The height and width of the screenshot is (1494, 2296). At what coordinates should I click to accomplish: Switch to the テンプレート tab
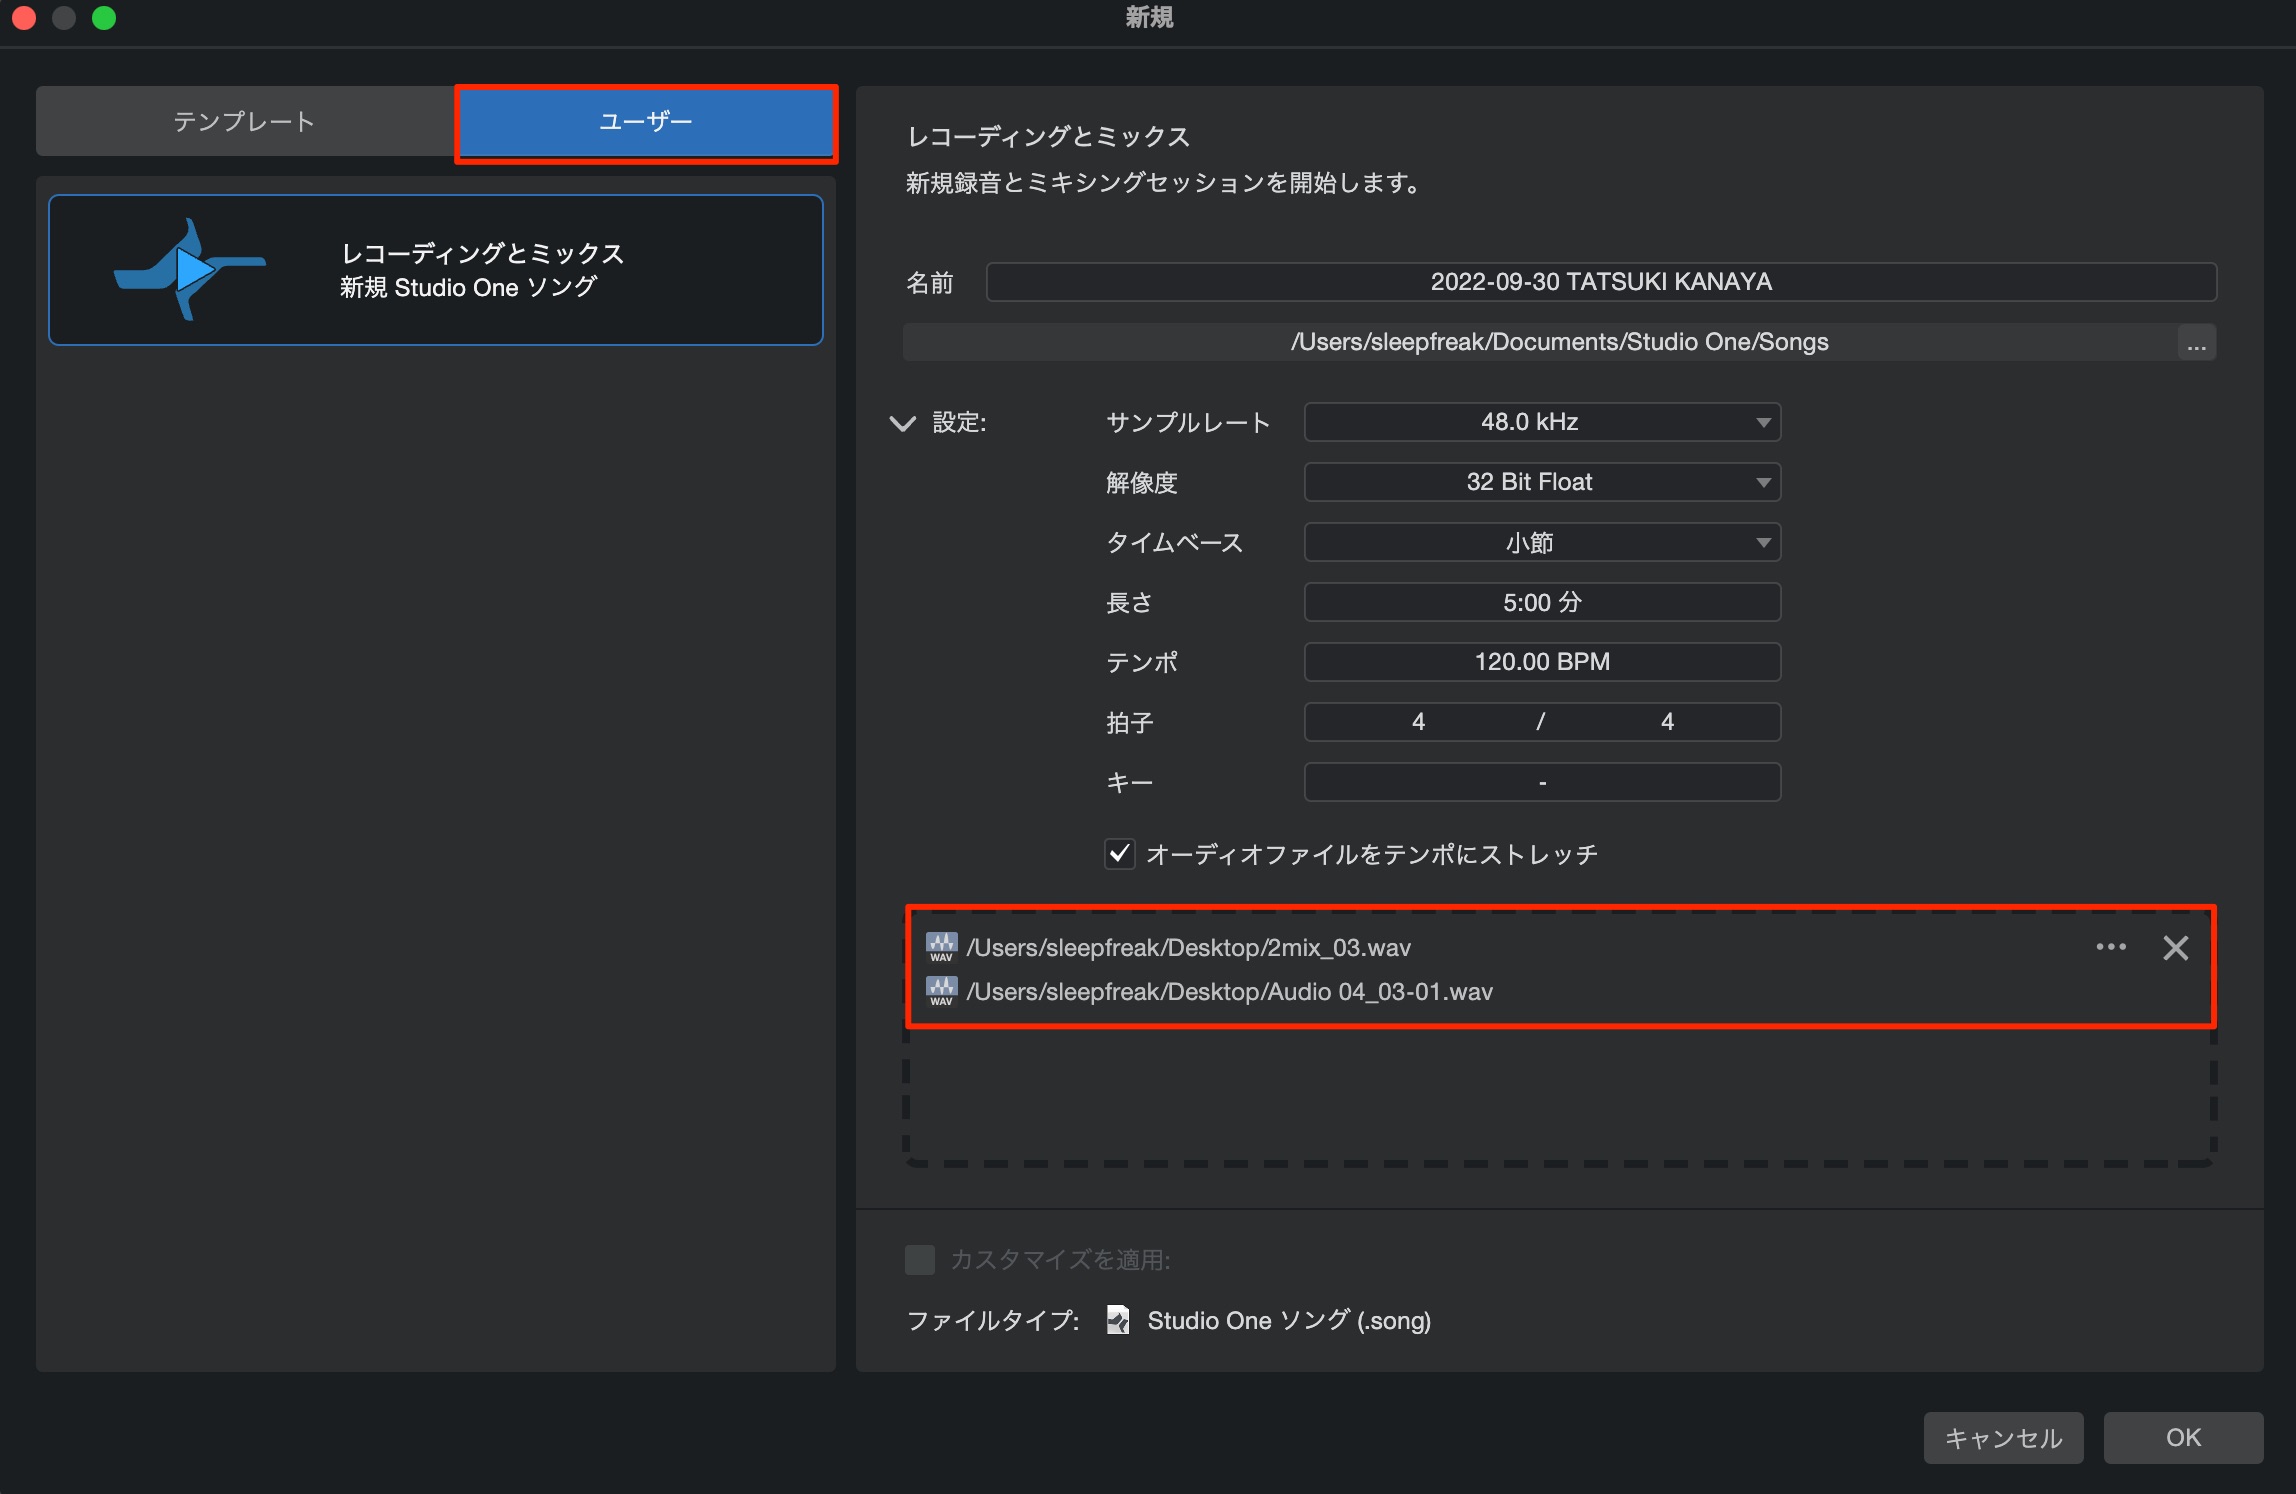tap(245, 121)
